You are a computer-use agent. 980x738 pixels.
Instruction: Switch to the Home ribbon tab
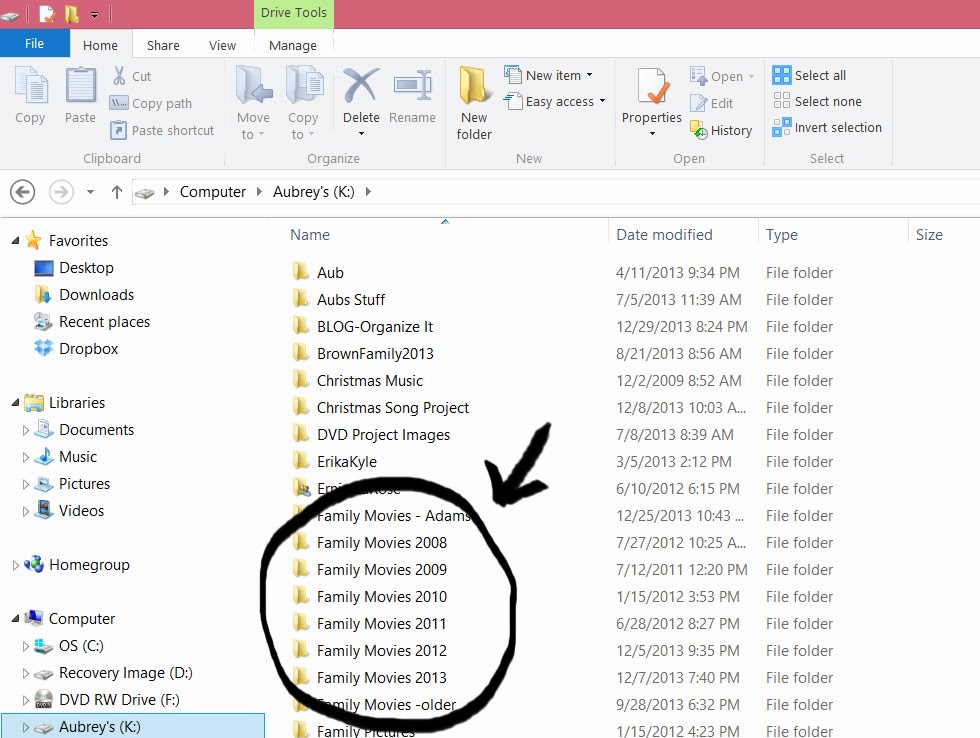point(100,45)
